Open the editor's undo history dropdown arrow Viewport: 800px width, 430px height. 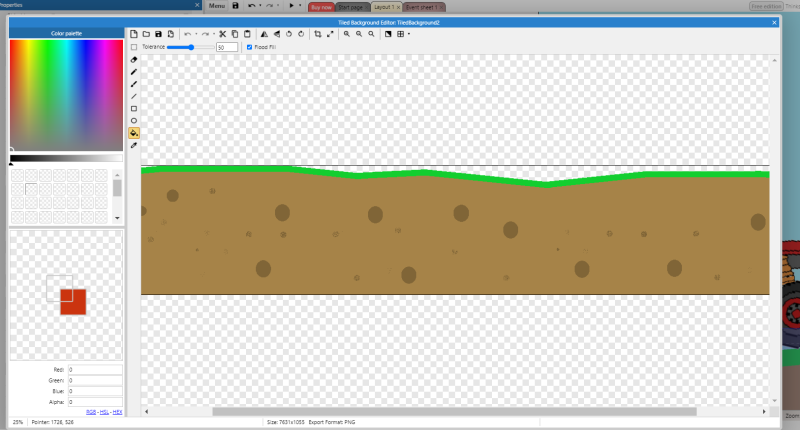tap(195, 34)
